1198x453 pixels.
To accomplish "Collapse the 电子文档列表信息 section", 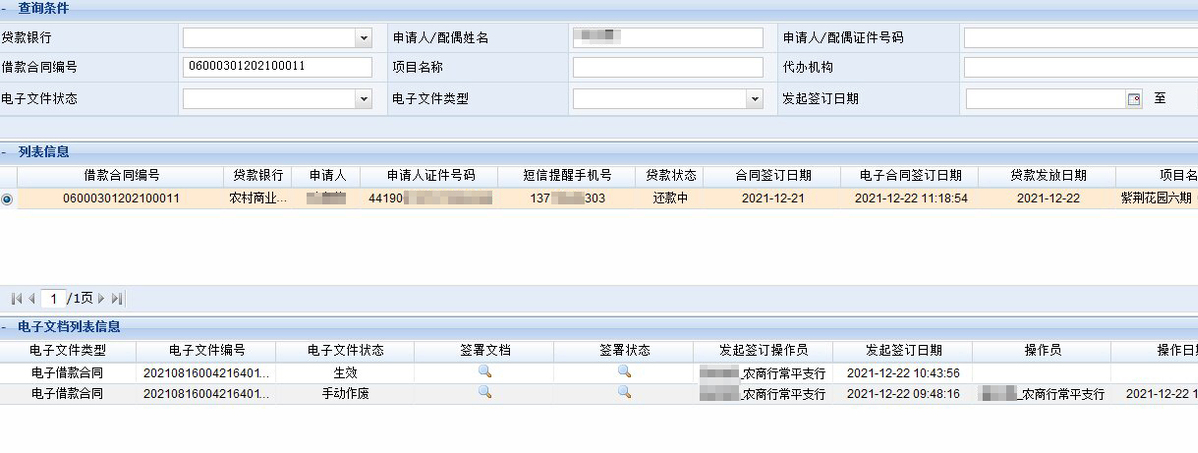I will point(5,326).
